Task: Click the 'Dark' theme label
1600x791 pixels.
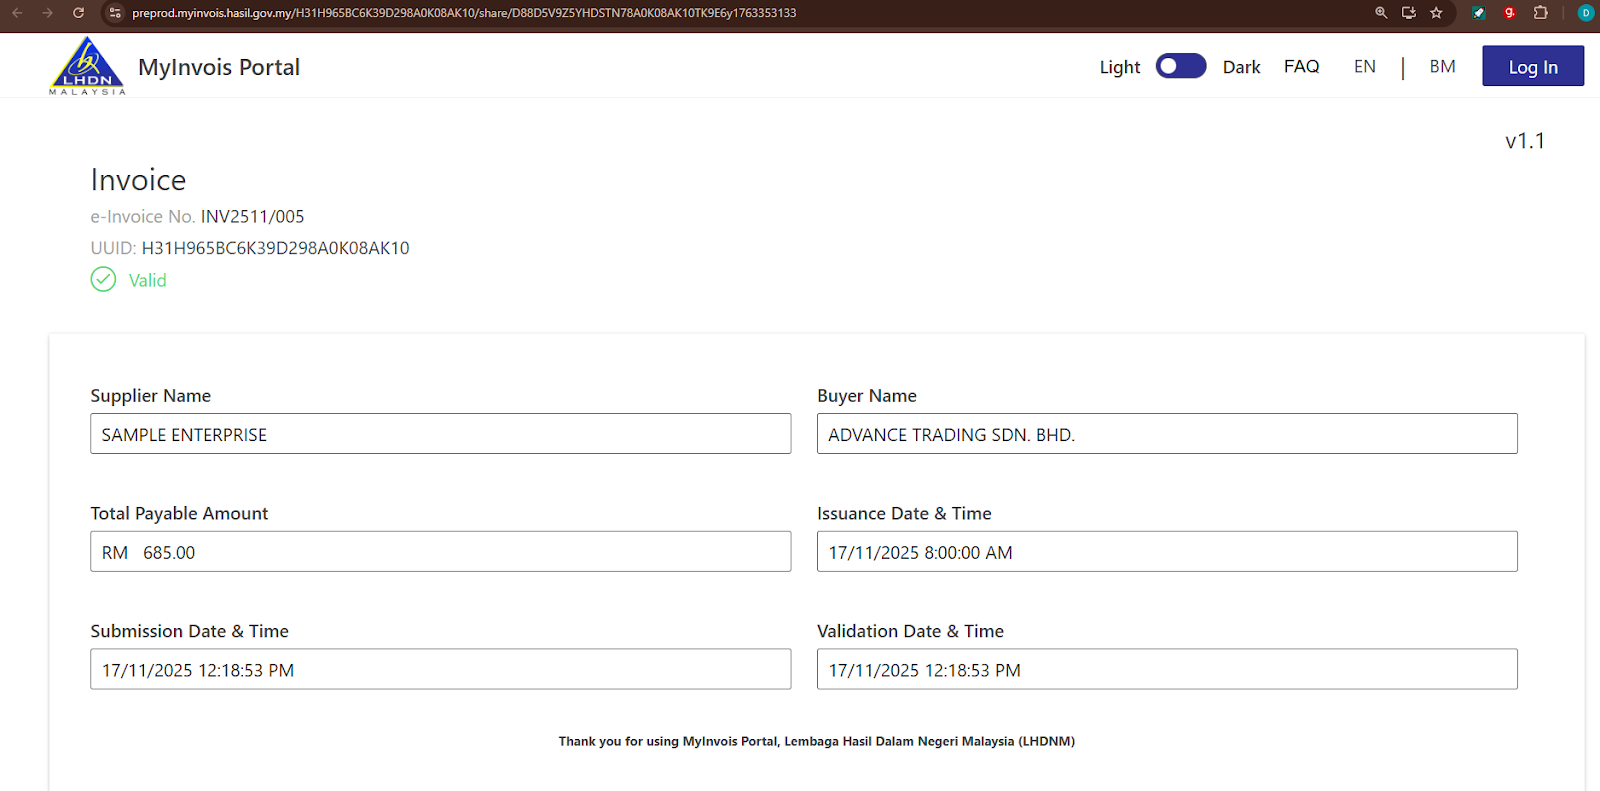Action: (x=1241, y=67)
